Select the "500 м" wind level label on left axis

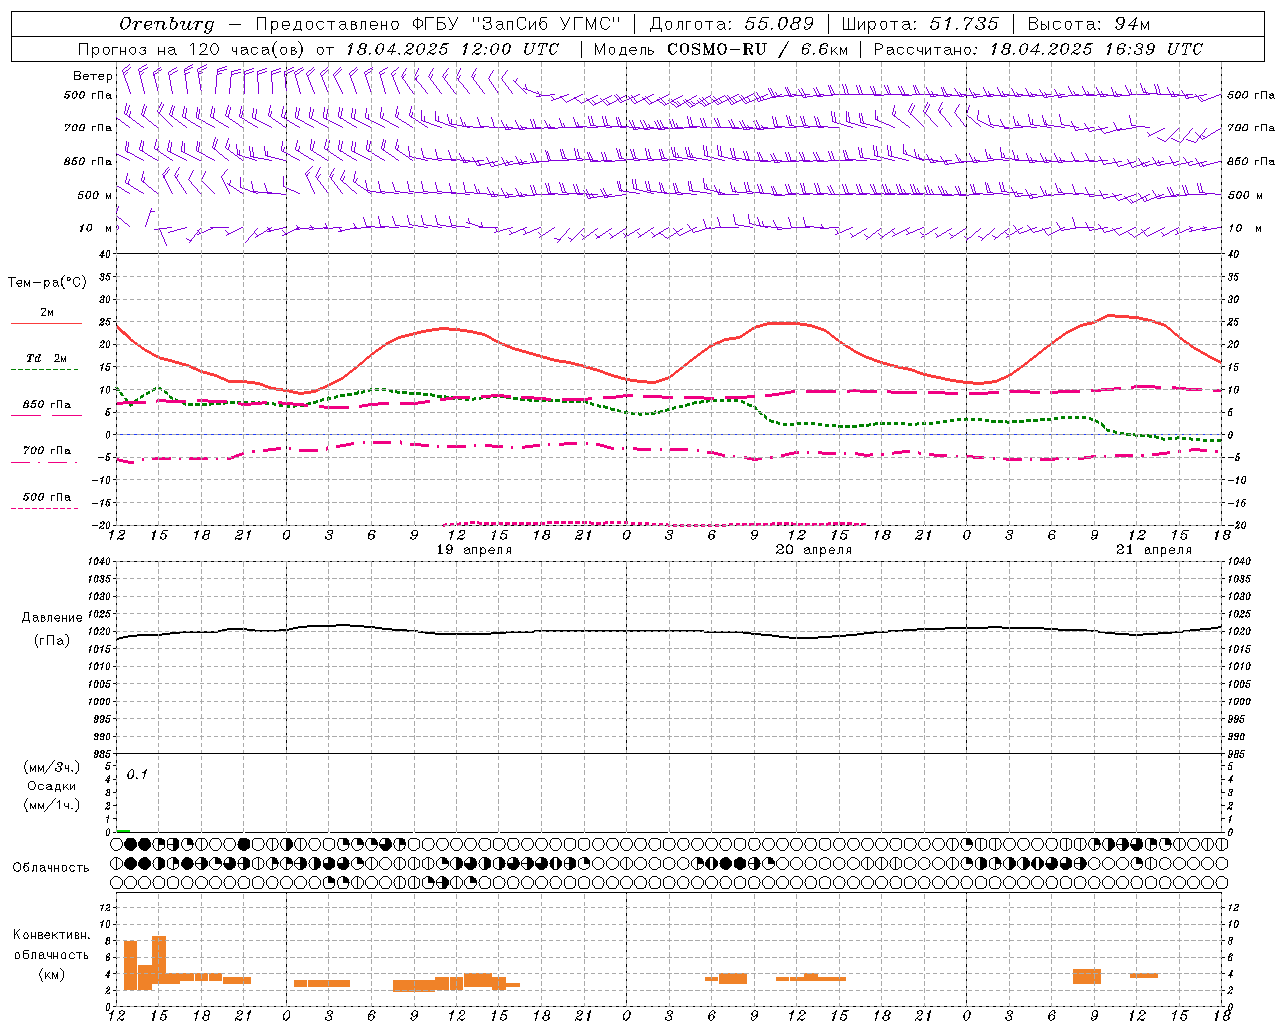[x=95, y=195]
